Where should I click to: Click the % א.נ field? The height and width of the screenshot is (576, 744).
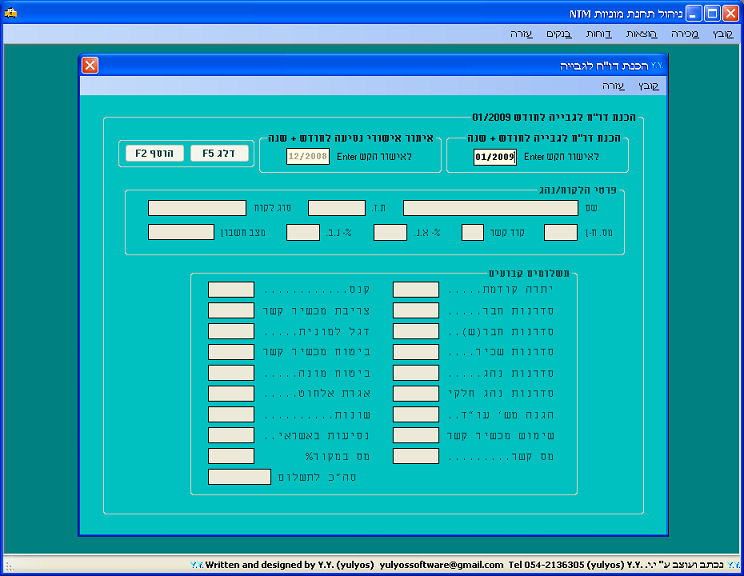point(390,232)
